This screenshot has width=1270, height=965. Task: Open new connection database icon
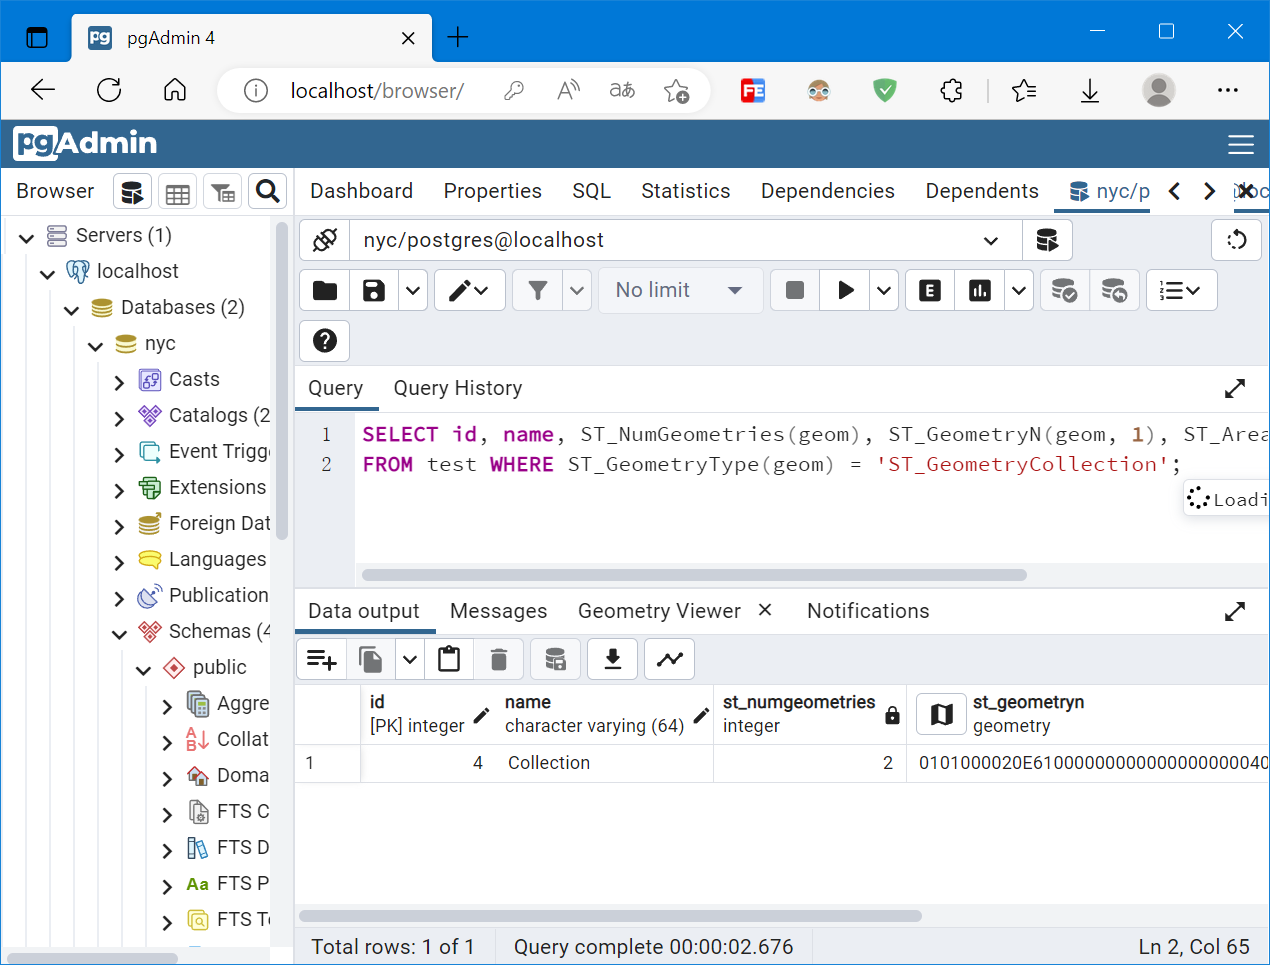1047,240
